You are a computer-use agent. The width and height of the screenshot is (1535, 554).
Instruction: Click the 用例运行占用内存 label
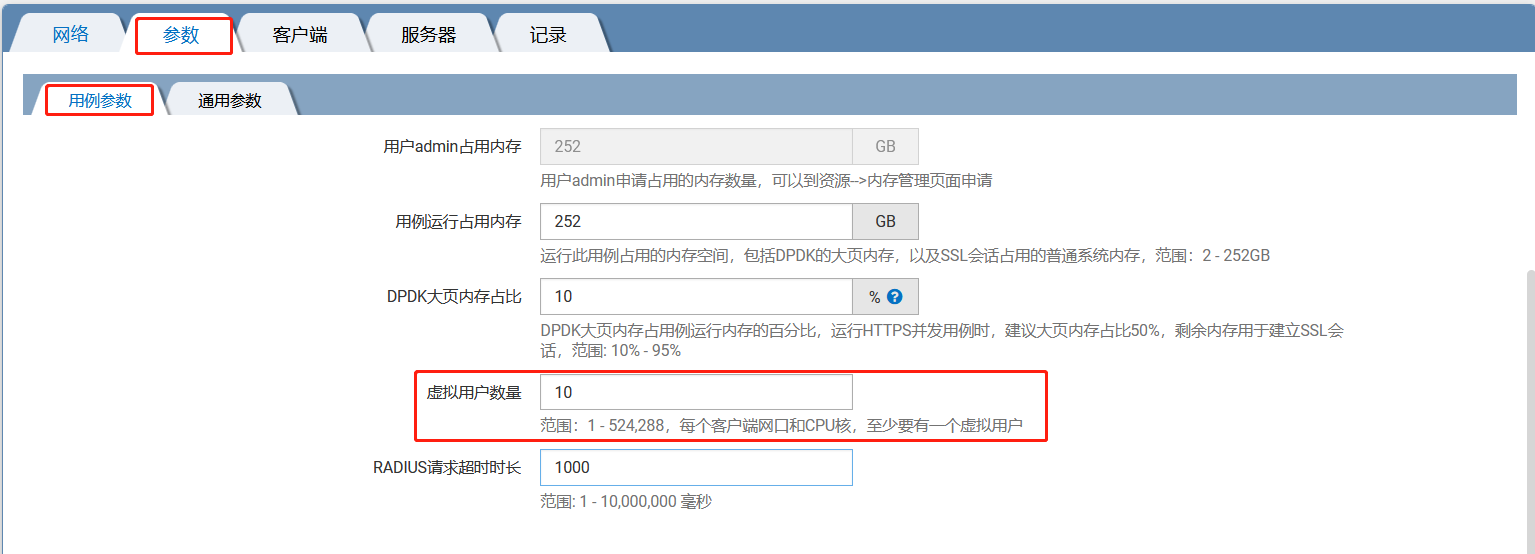tap(458, 222)
